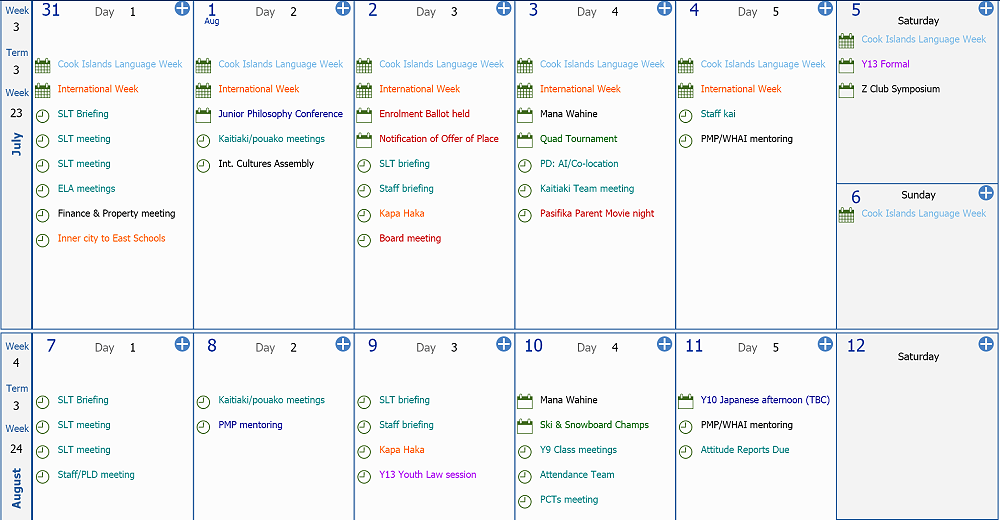Open Junior Philosophy Conference event
This screenshot has height=520, width=1000.
pos(280,114)
